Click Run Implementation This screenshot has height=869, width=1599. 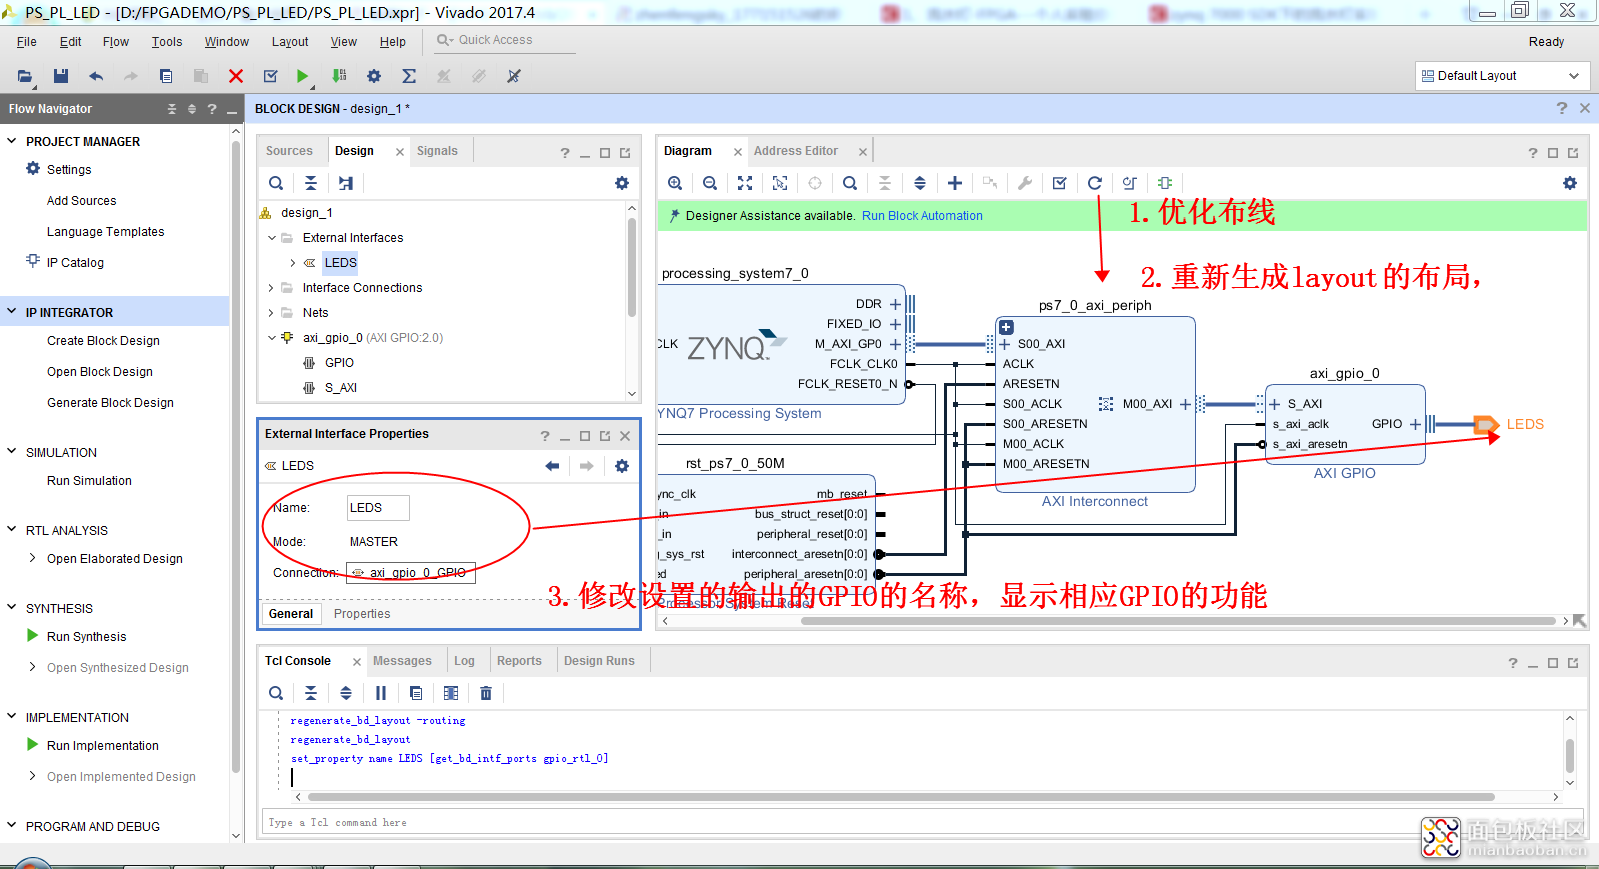click(x=103, y=746)
